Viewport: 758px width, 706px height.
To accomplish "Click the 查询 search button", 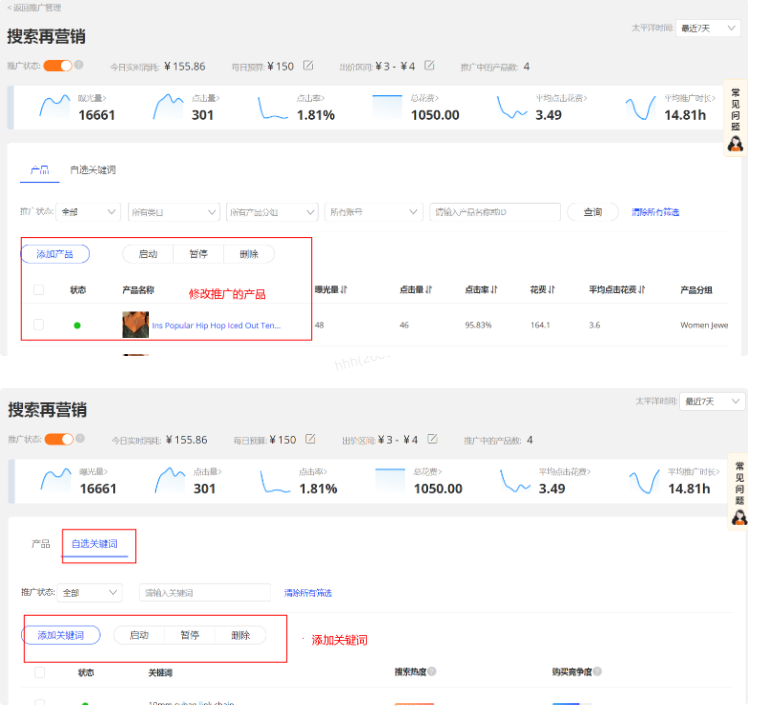I will tap(593, 212).
